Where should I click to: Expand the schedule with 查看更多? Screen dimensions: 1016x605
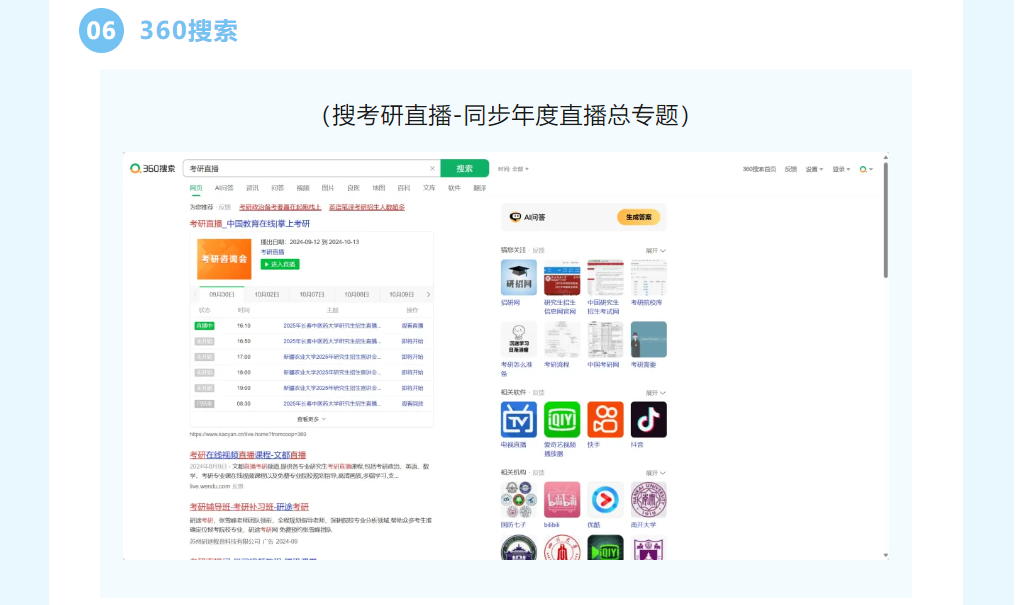(312, 419)
